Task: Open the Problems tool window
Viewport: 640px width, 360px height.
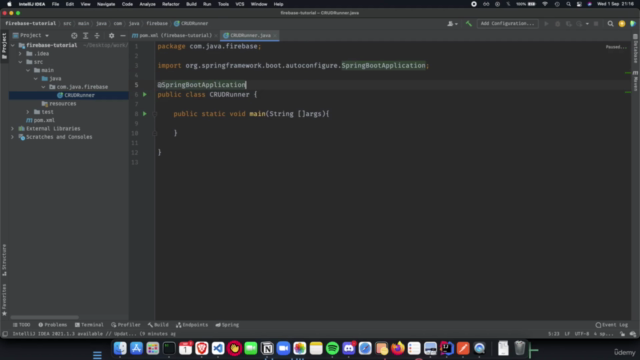Action: click(53, 325)
